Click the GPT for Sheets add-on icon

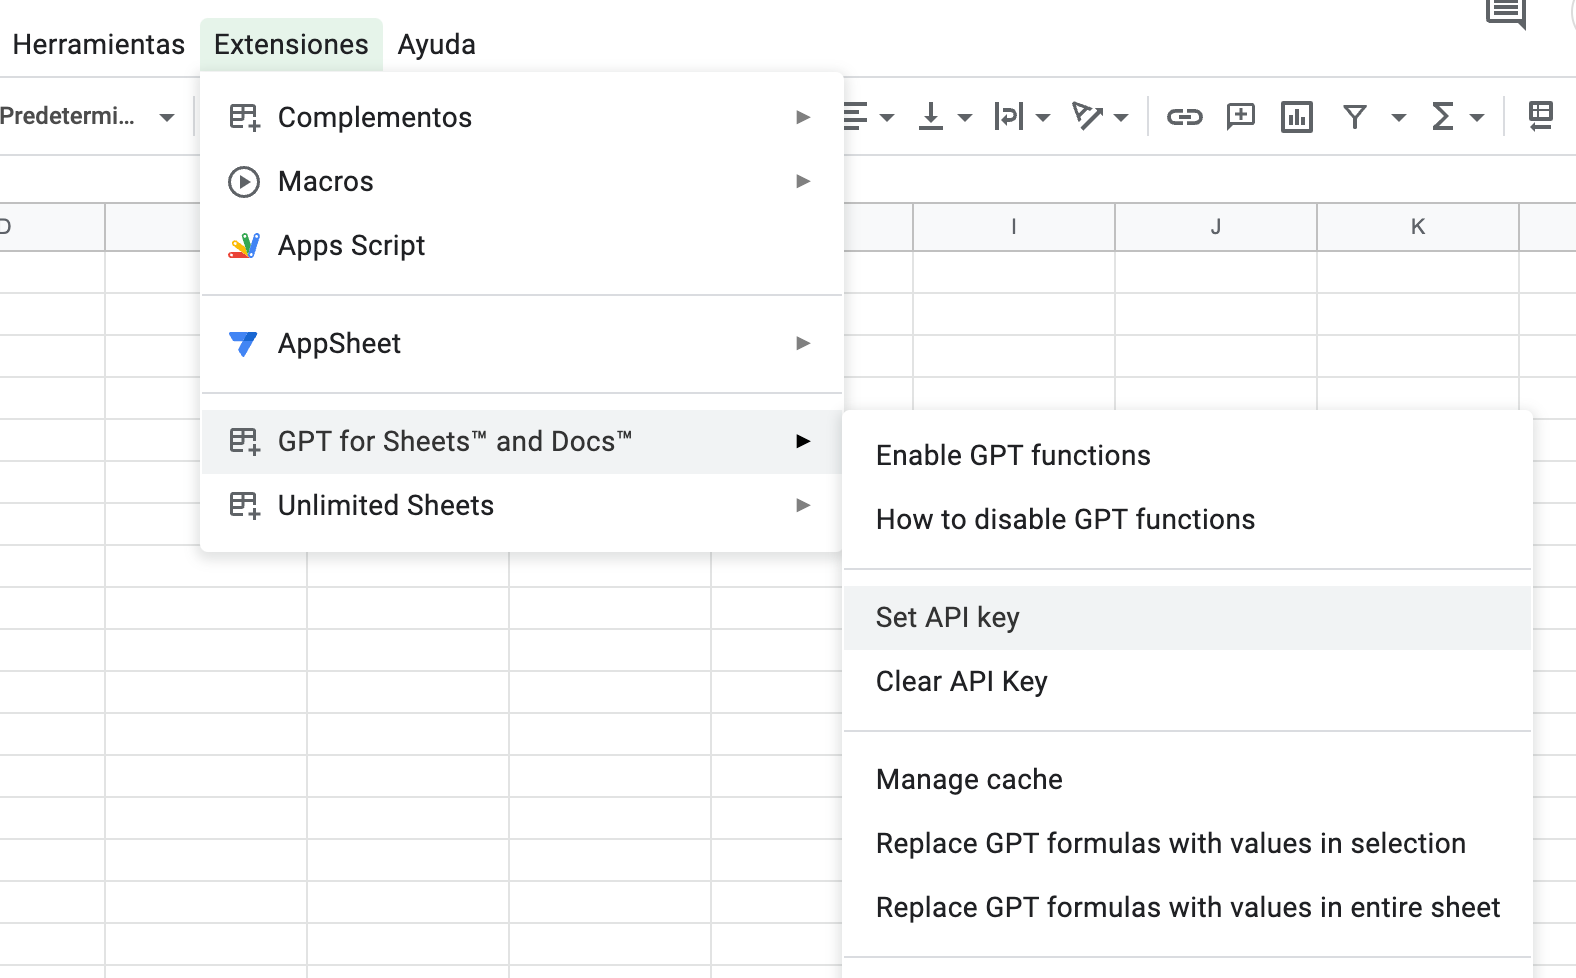(x=244, y=441)
